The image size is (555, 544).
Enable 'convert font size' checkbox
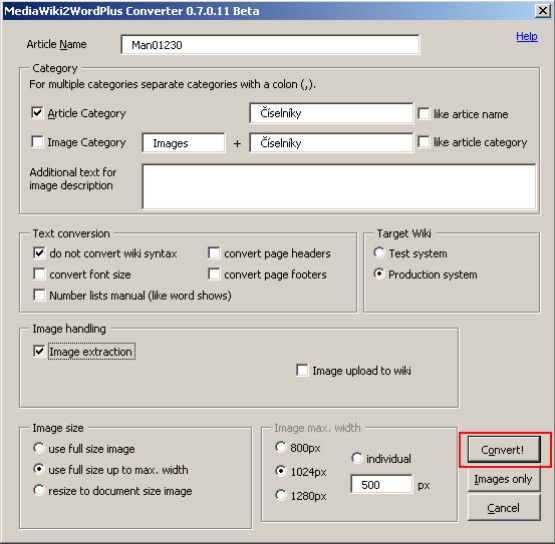coord(39,274)
